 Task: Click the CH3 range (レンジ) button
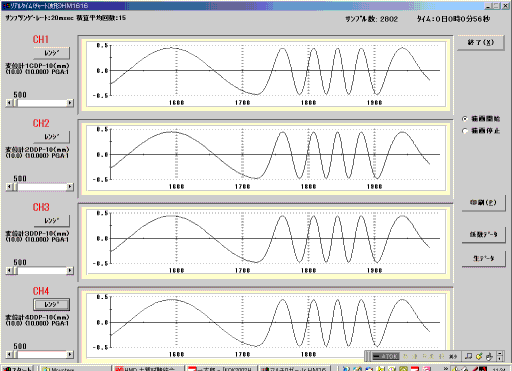52,221
